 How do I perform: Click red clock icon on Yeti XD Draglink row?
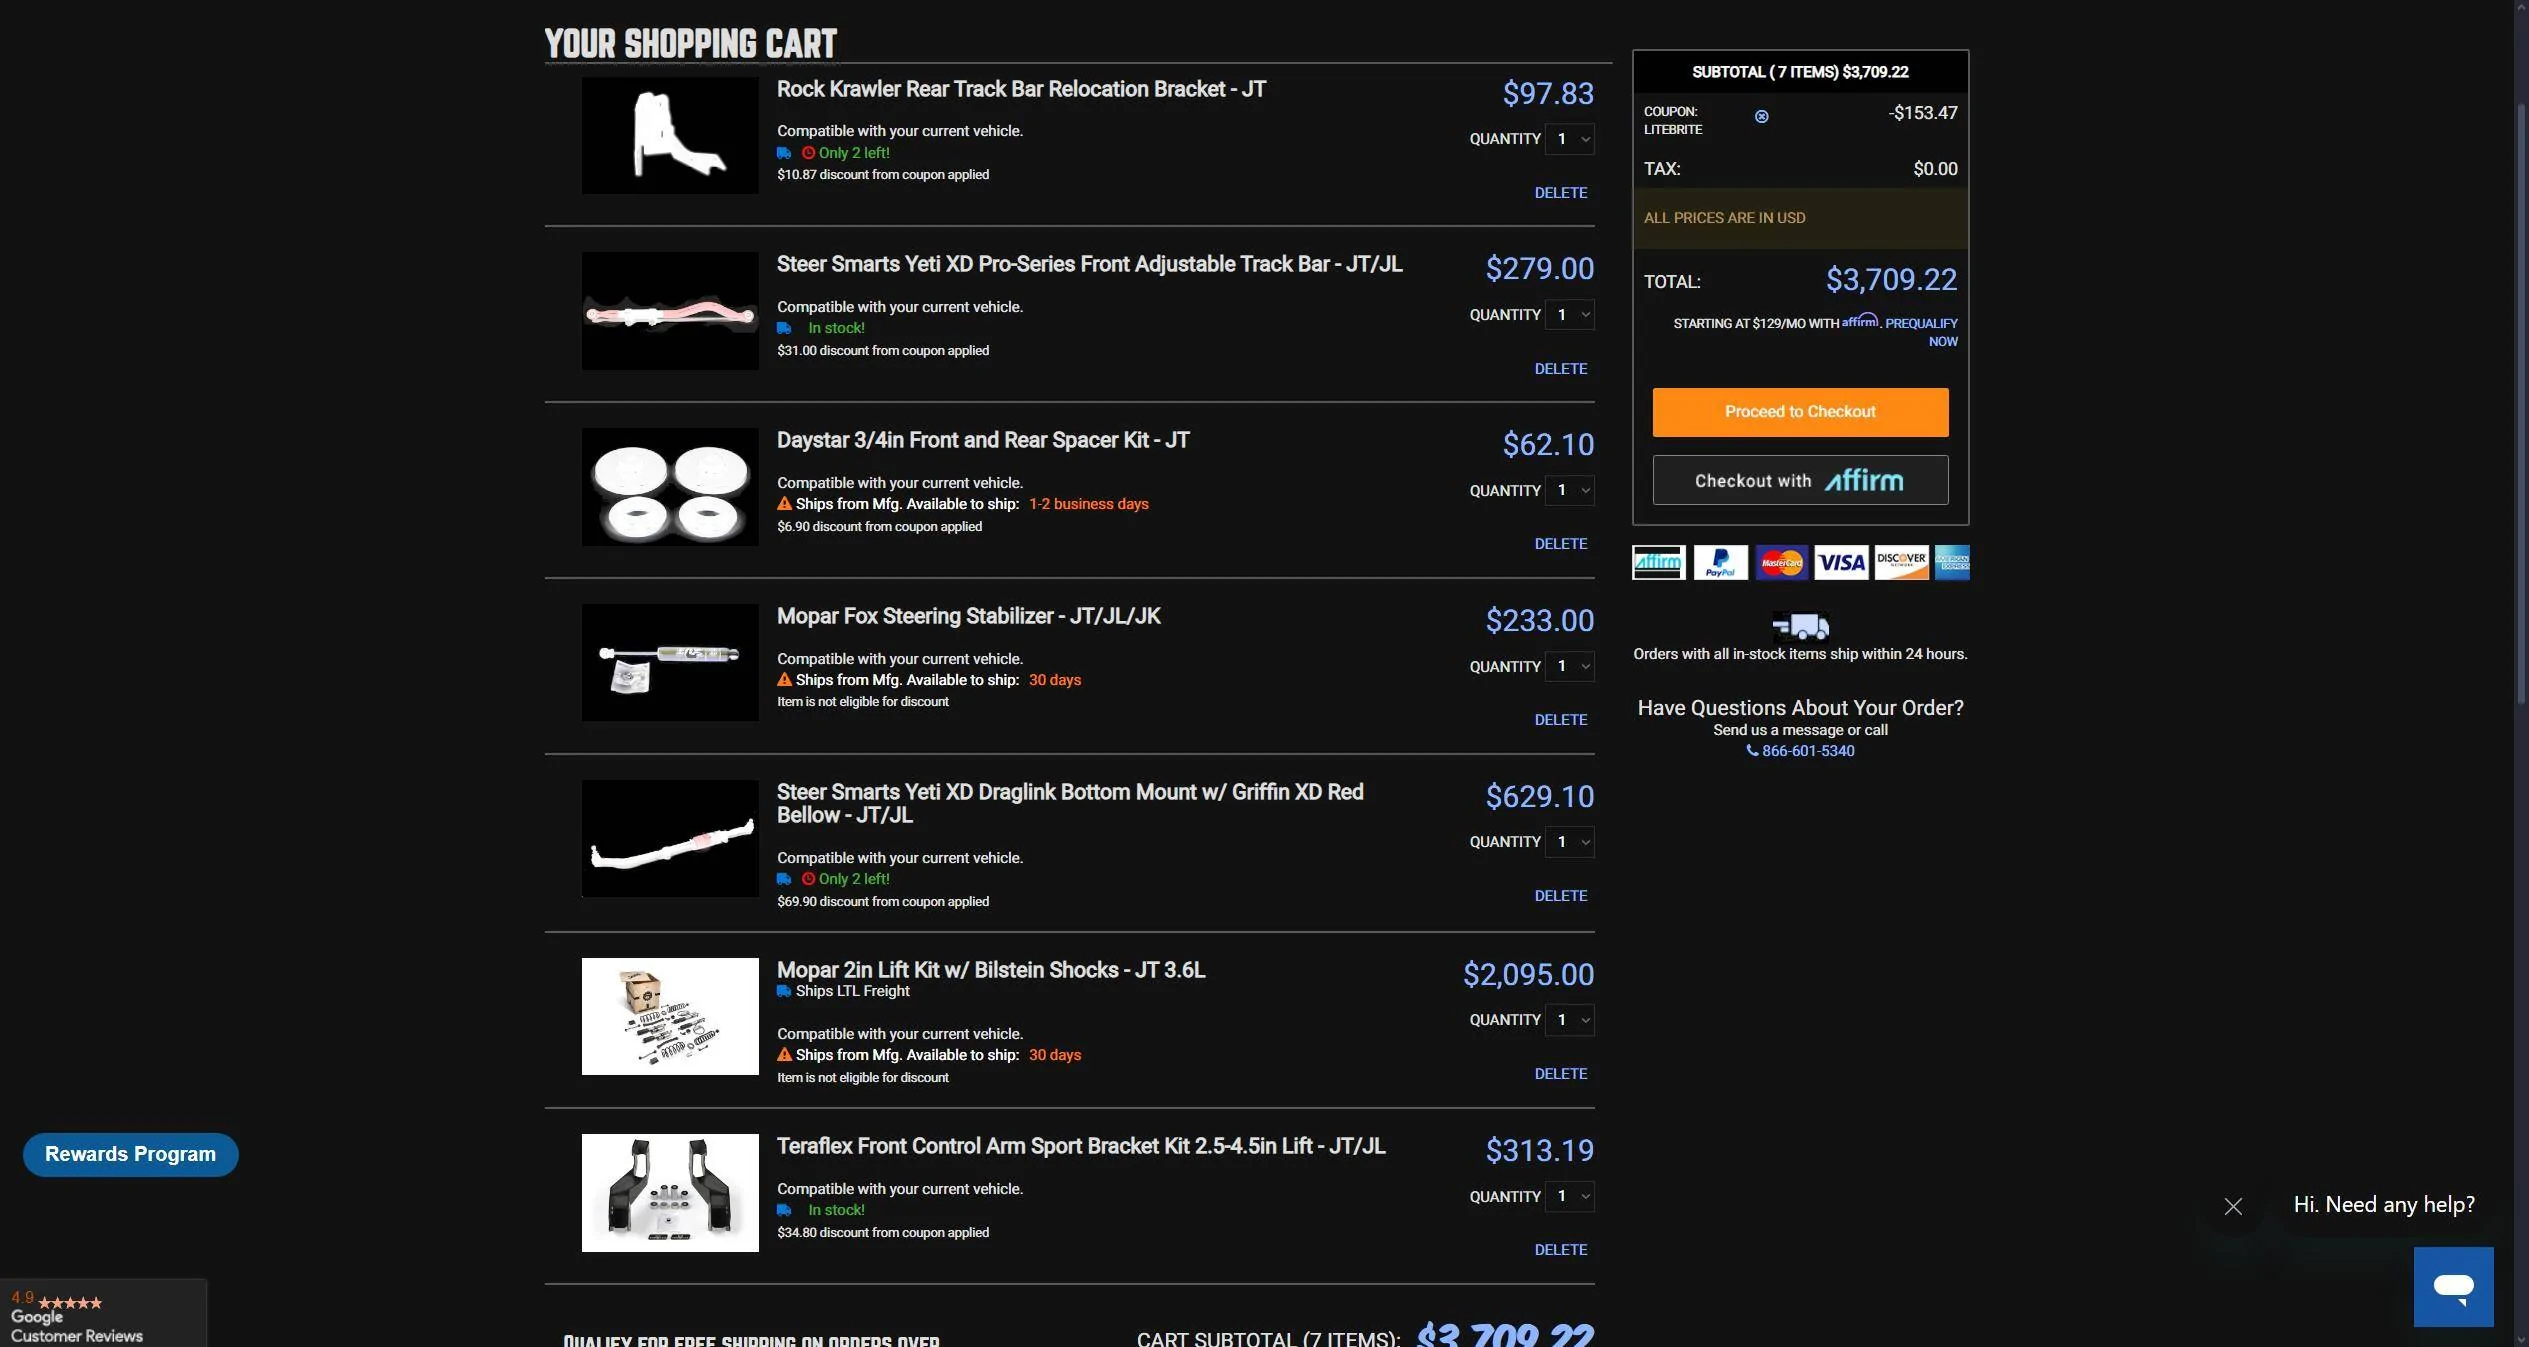(x=808, y=879)
